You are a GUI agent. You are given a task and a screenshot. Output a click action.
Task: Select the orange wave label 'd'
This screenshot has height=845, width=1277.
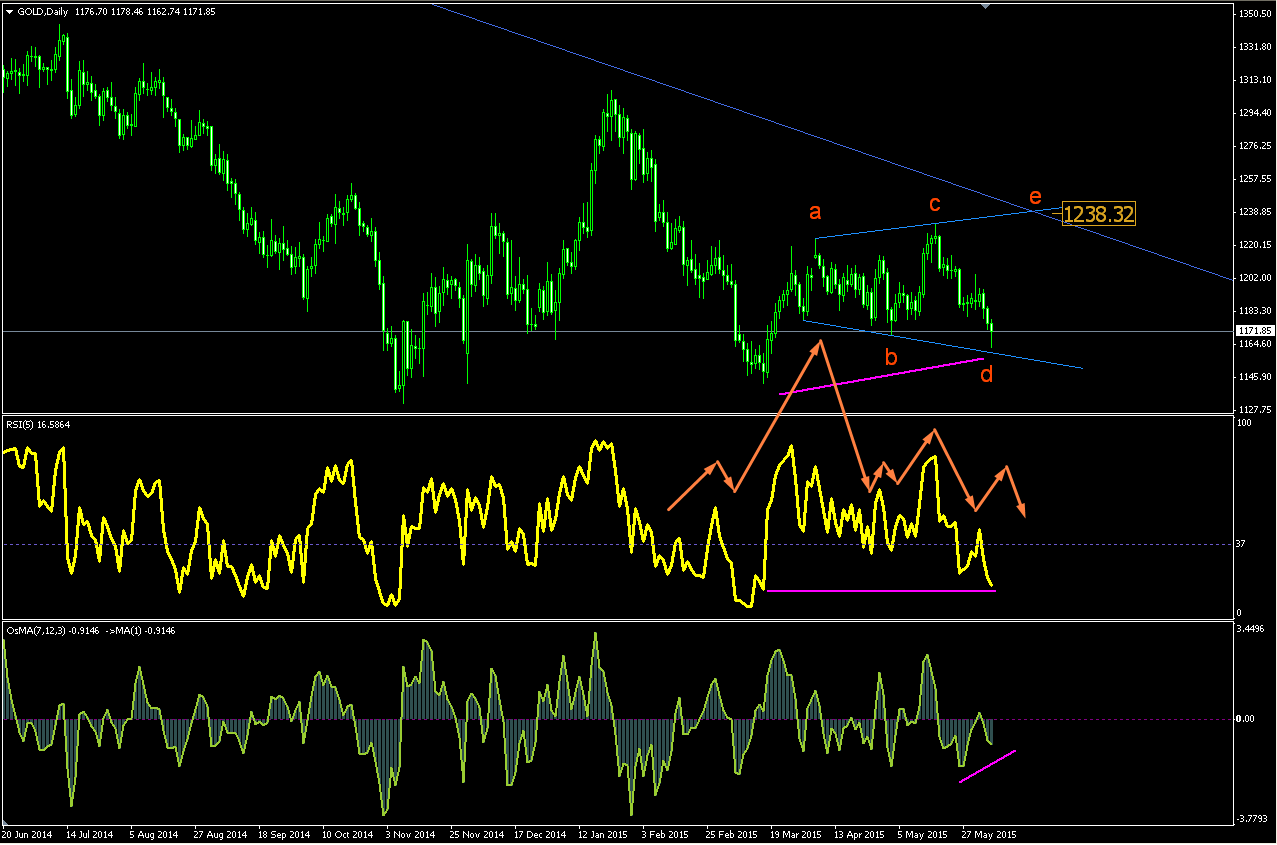click(986, 375)
